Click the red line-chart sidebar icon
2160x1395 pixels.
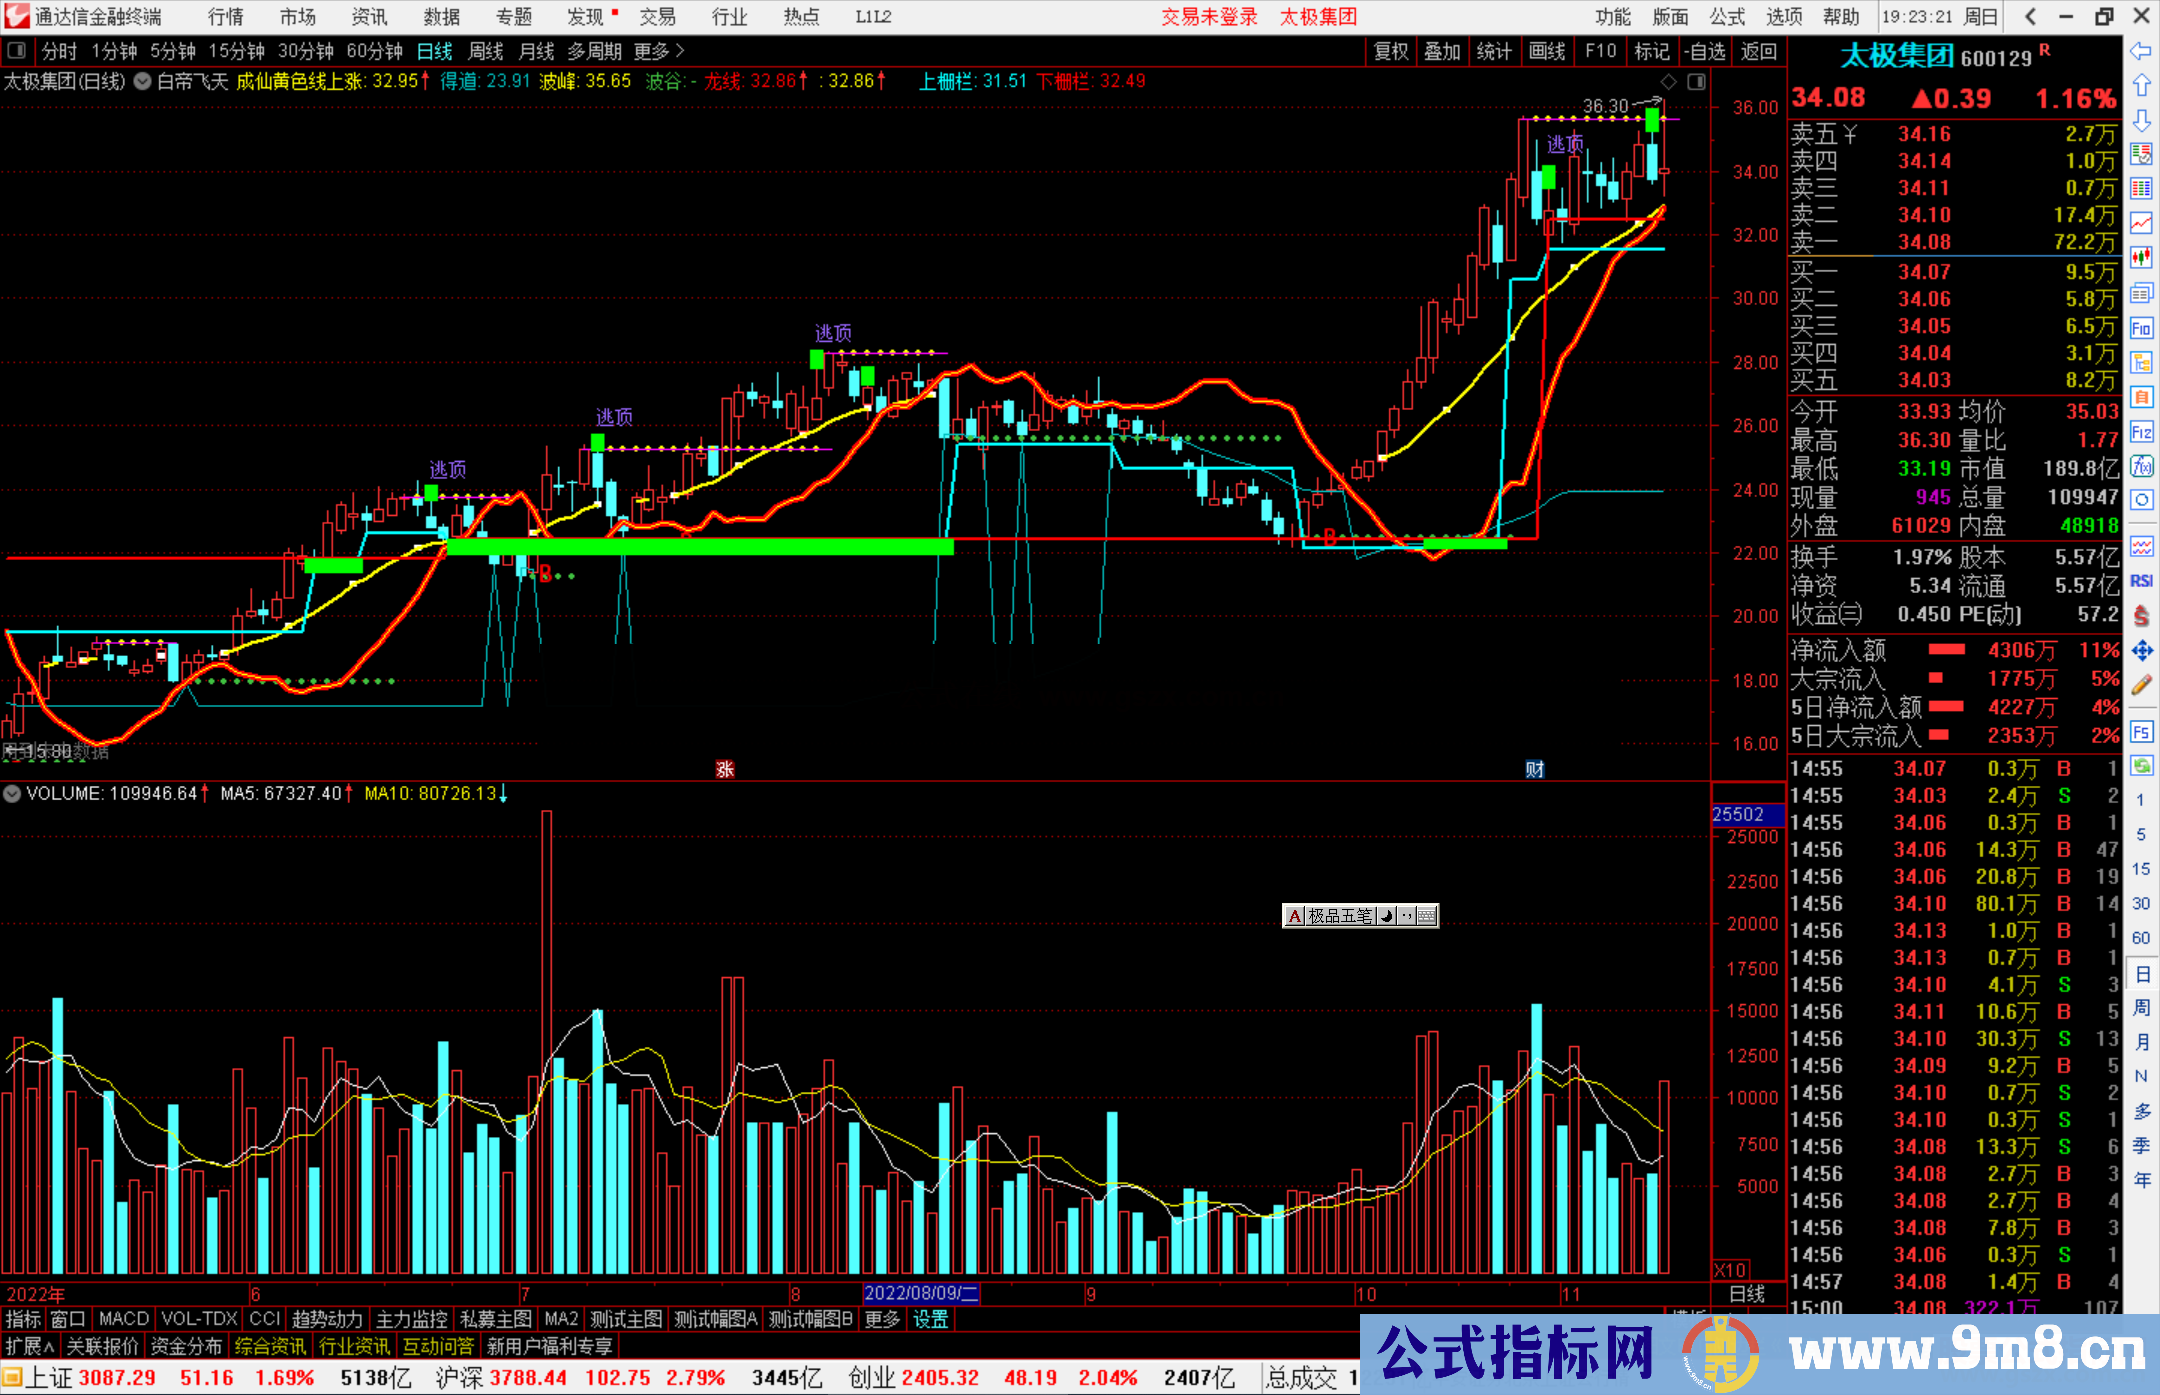click(2141, 222)
